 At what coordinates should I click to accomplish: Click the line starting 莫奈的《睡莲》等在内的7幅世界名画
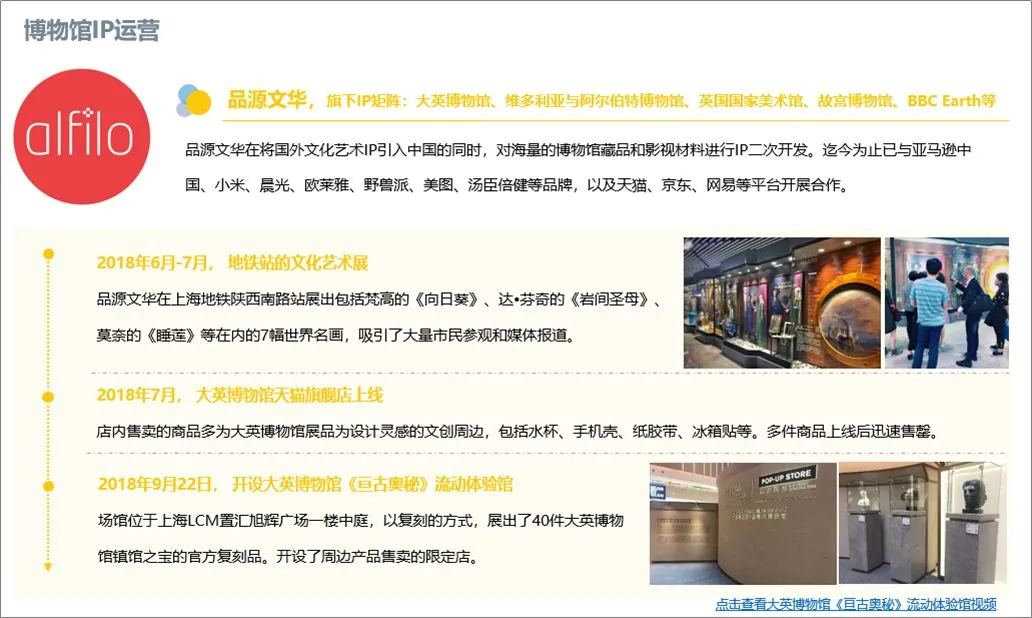tap(336, 335)
